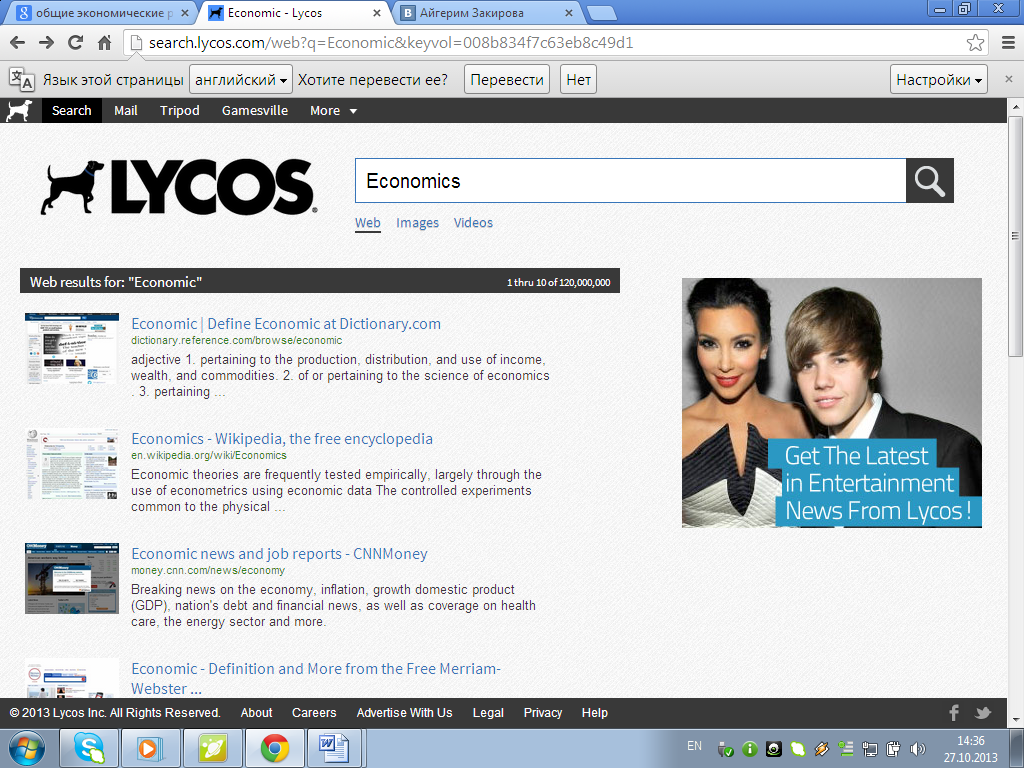Viewport: 1024px width, 768px height.
Task: Click the magnifier search button
Action: [x=929, y=181]
